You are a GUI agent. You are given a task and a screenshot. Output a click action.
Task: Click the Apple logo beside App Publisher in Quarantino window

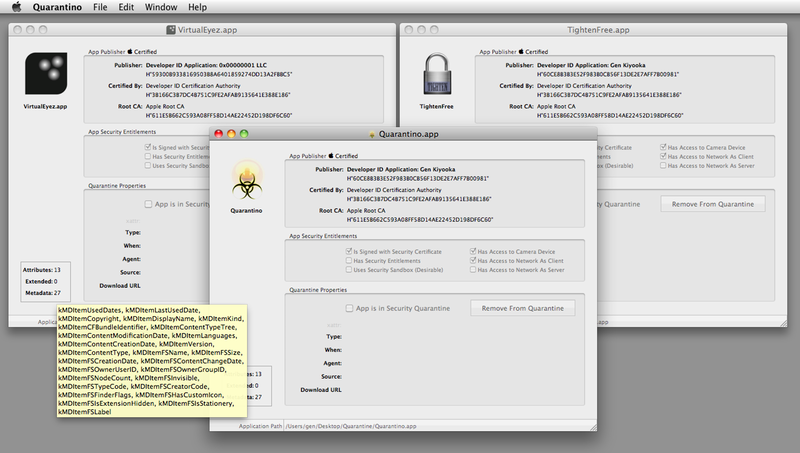pyautogui.click(x=331, y=156)
